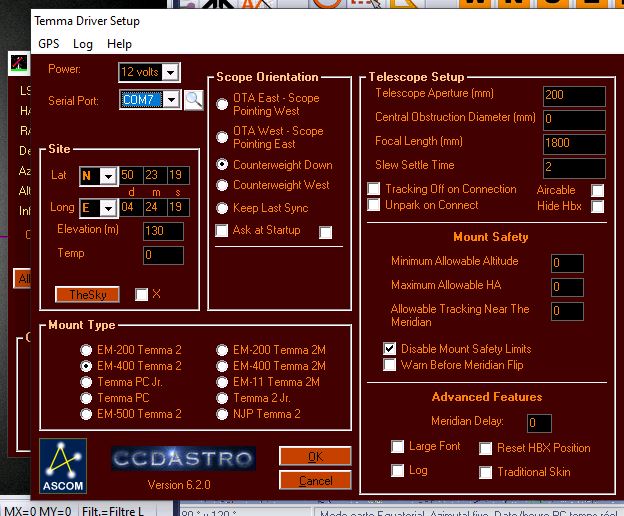The height and width of the screenshot is (516, 624).
Task: Open the Help menu
Action: (119, 44)
